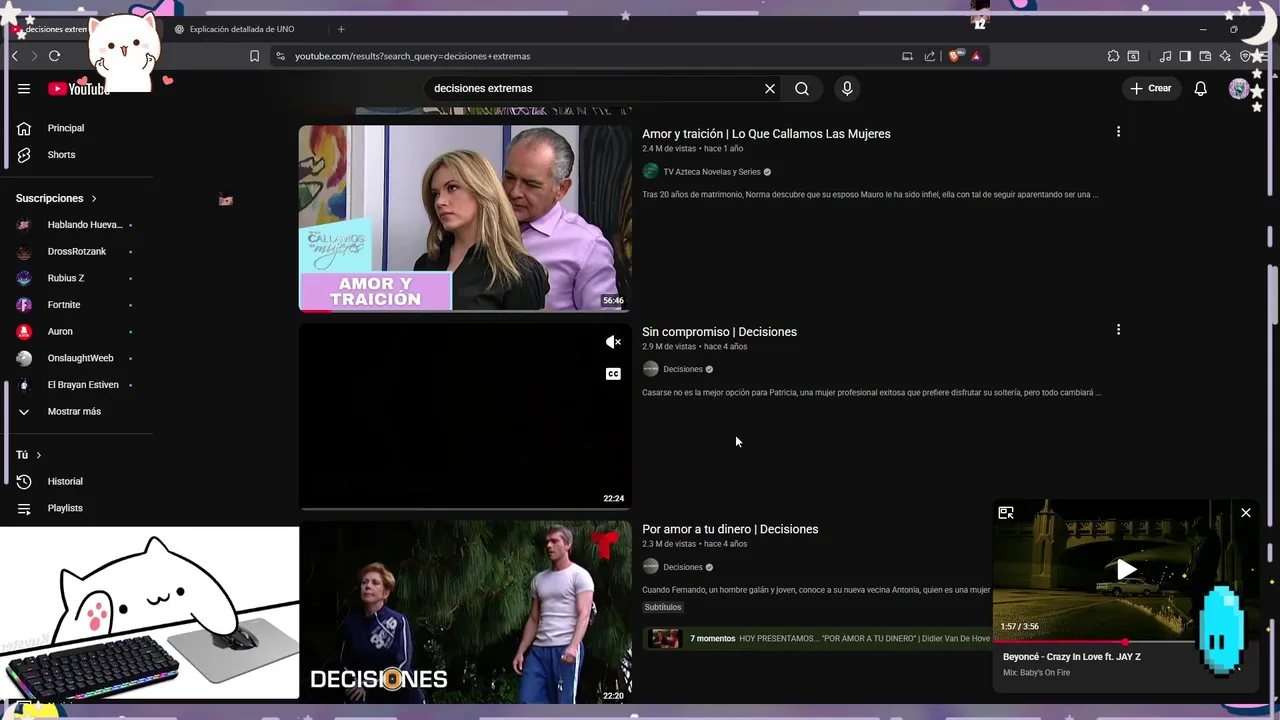
Task: Expand miniplayer to full video page
Action: [1006, 513]
